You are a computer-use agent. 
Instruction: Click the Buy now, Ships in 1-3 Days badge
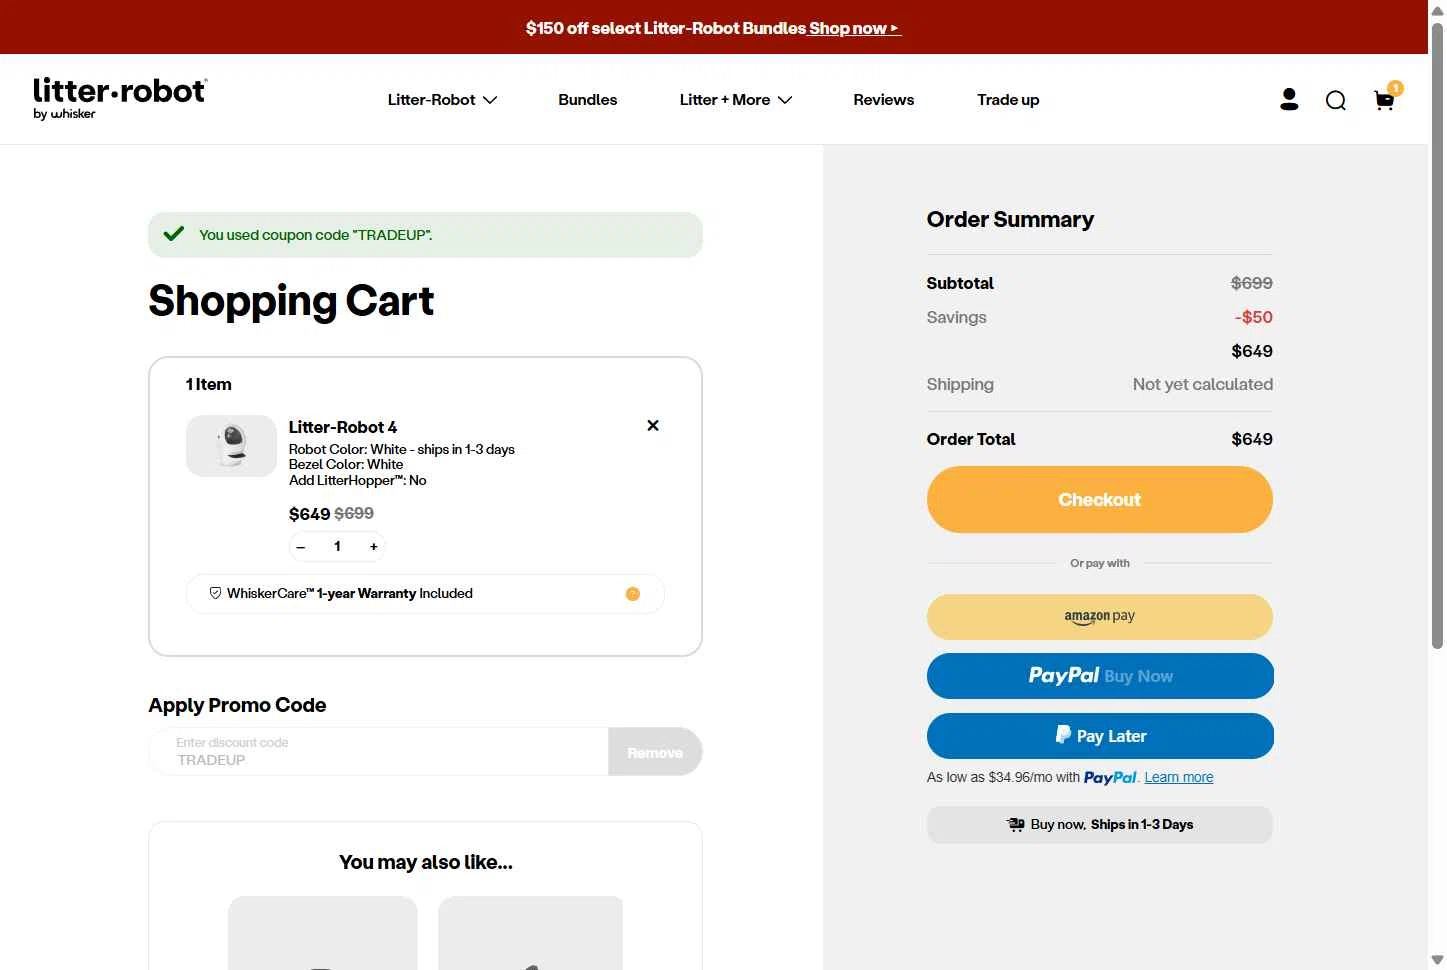(1099, 825)
